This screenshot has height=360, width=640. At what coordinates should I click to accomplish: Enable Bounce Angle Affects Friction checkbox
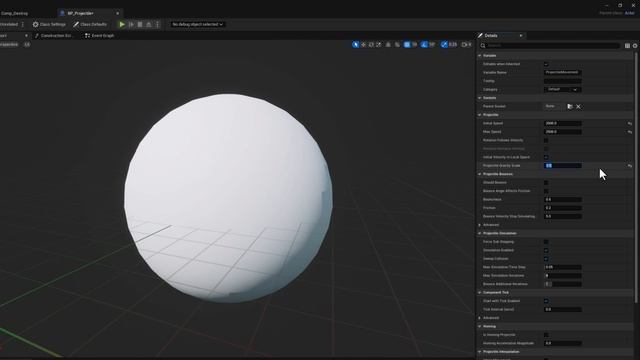tap(546, 191)
